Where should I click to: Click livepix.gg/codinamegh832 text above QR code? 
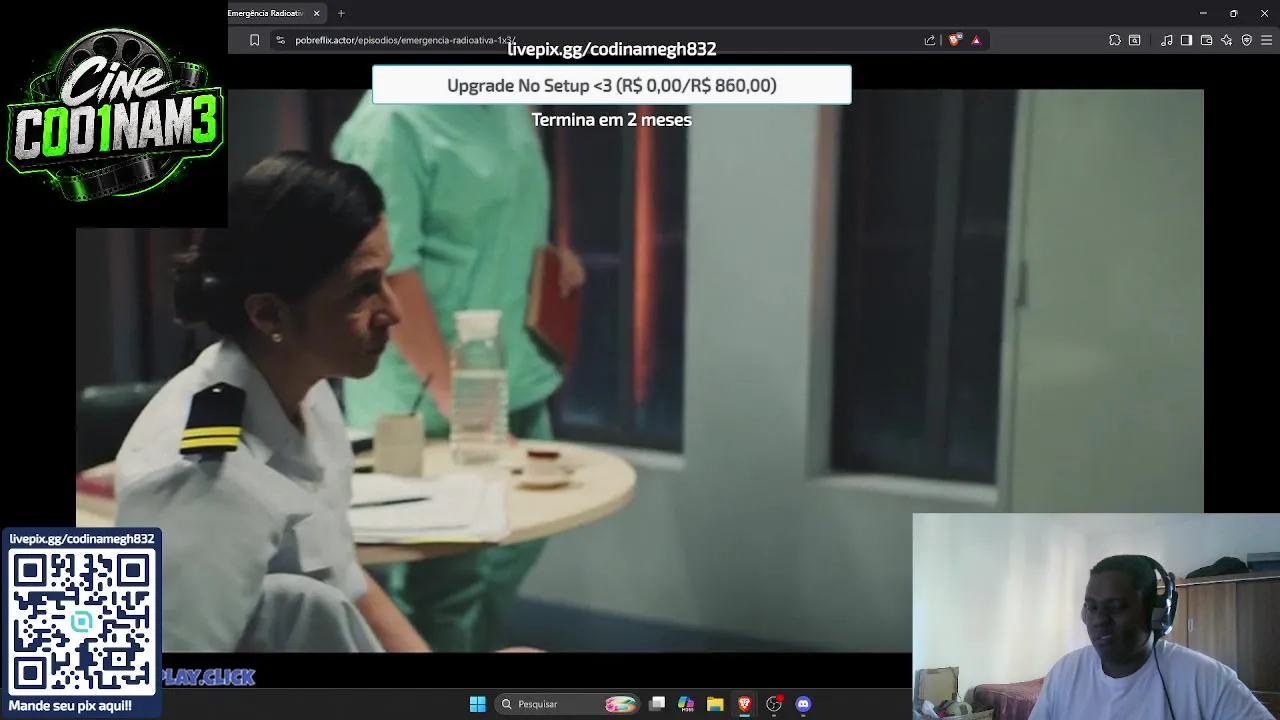pyautogui.click(x=82, y=539)
